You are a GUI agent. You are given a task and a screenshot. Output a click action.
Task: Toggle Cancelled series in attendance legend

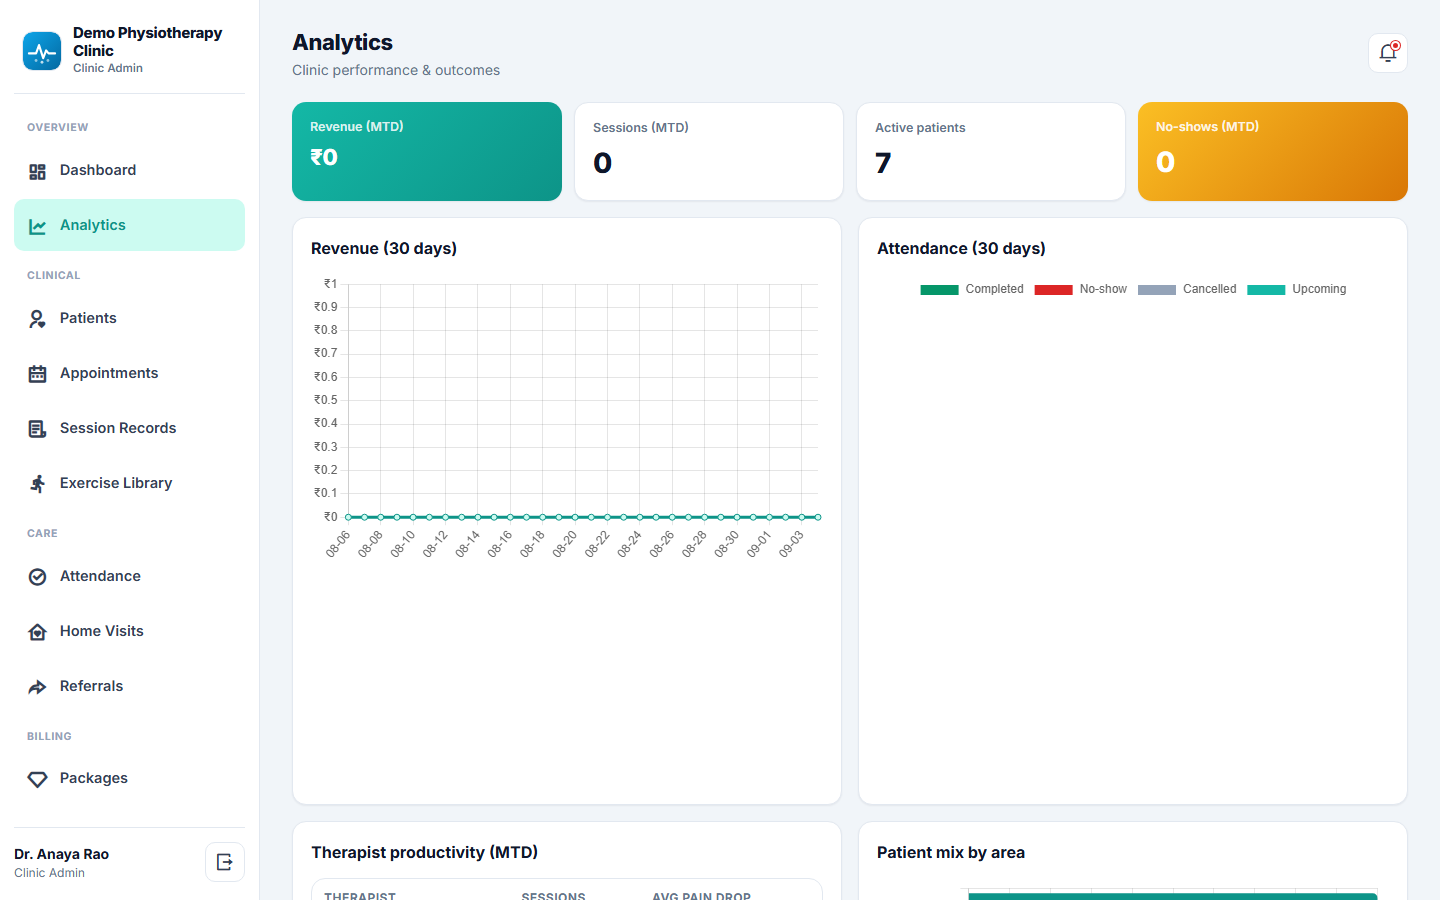pos(1187,289)
